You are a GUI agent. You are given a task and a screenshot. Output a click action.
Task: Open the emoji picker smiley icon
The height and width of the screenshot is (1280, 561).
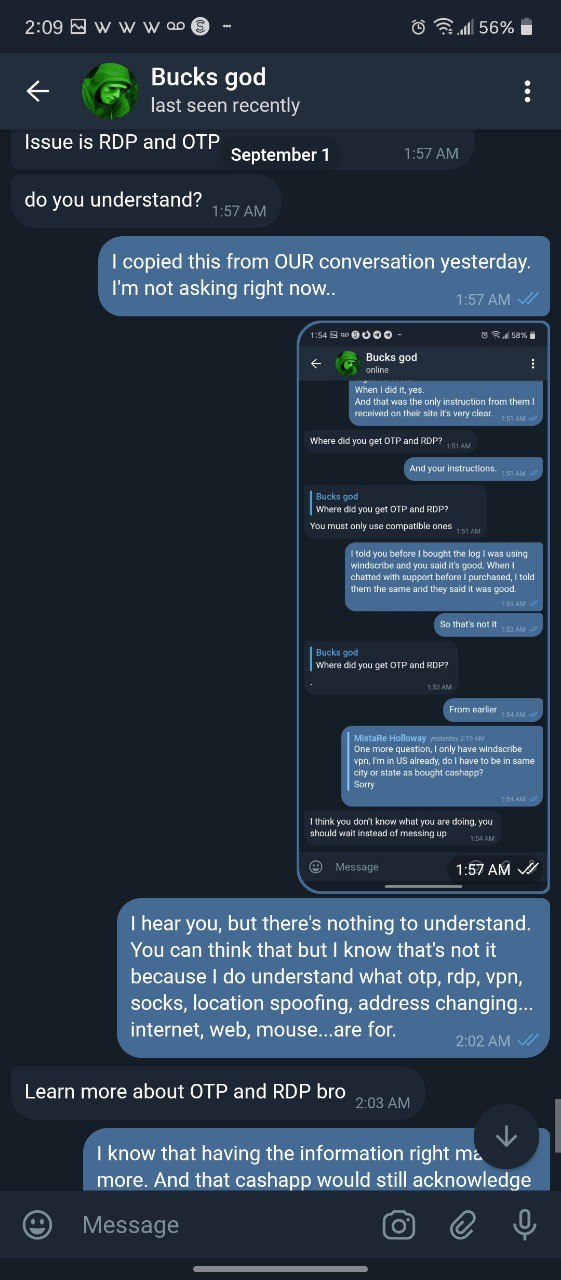[x=38, y=1225]
